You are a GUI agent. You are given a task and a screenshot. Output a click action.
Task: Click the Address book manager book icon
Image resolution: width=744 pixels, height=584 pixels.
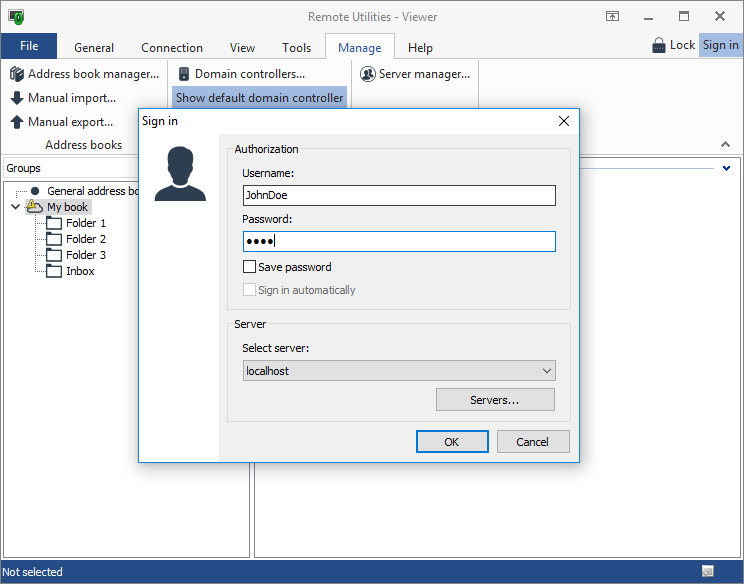(17, 74)
